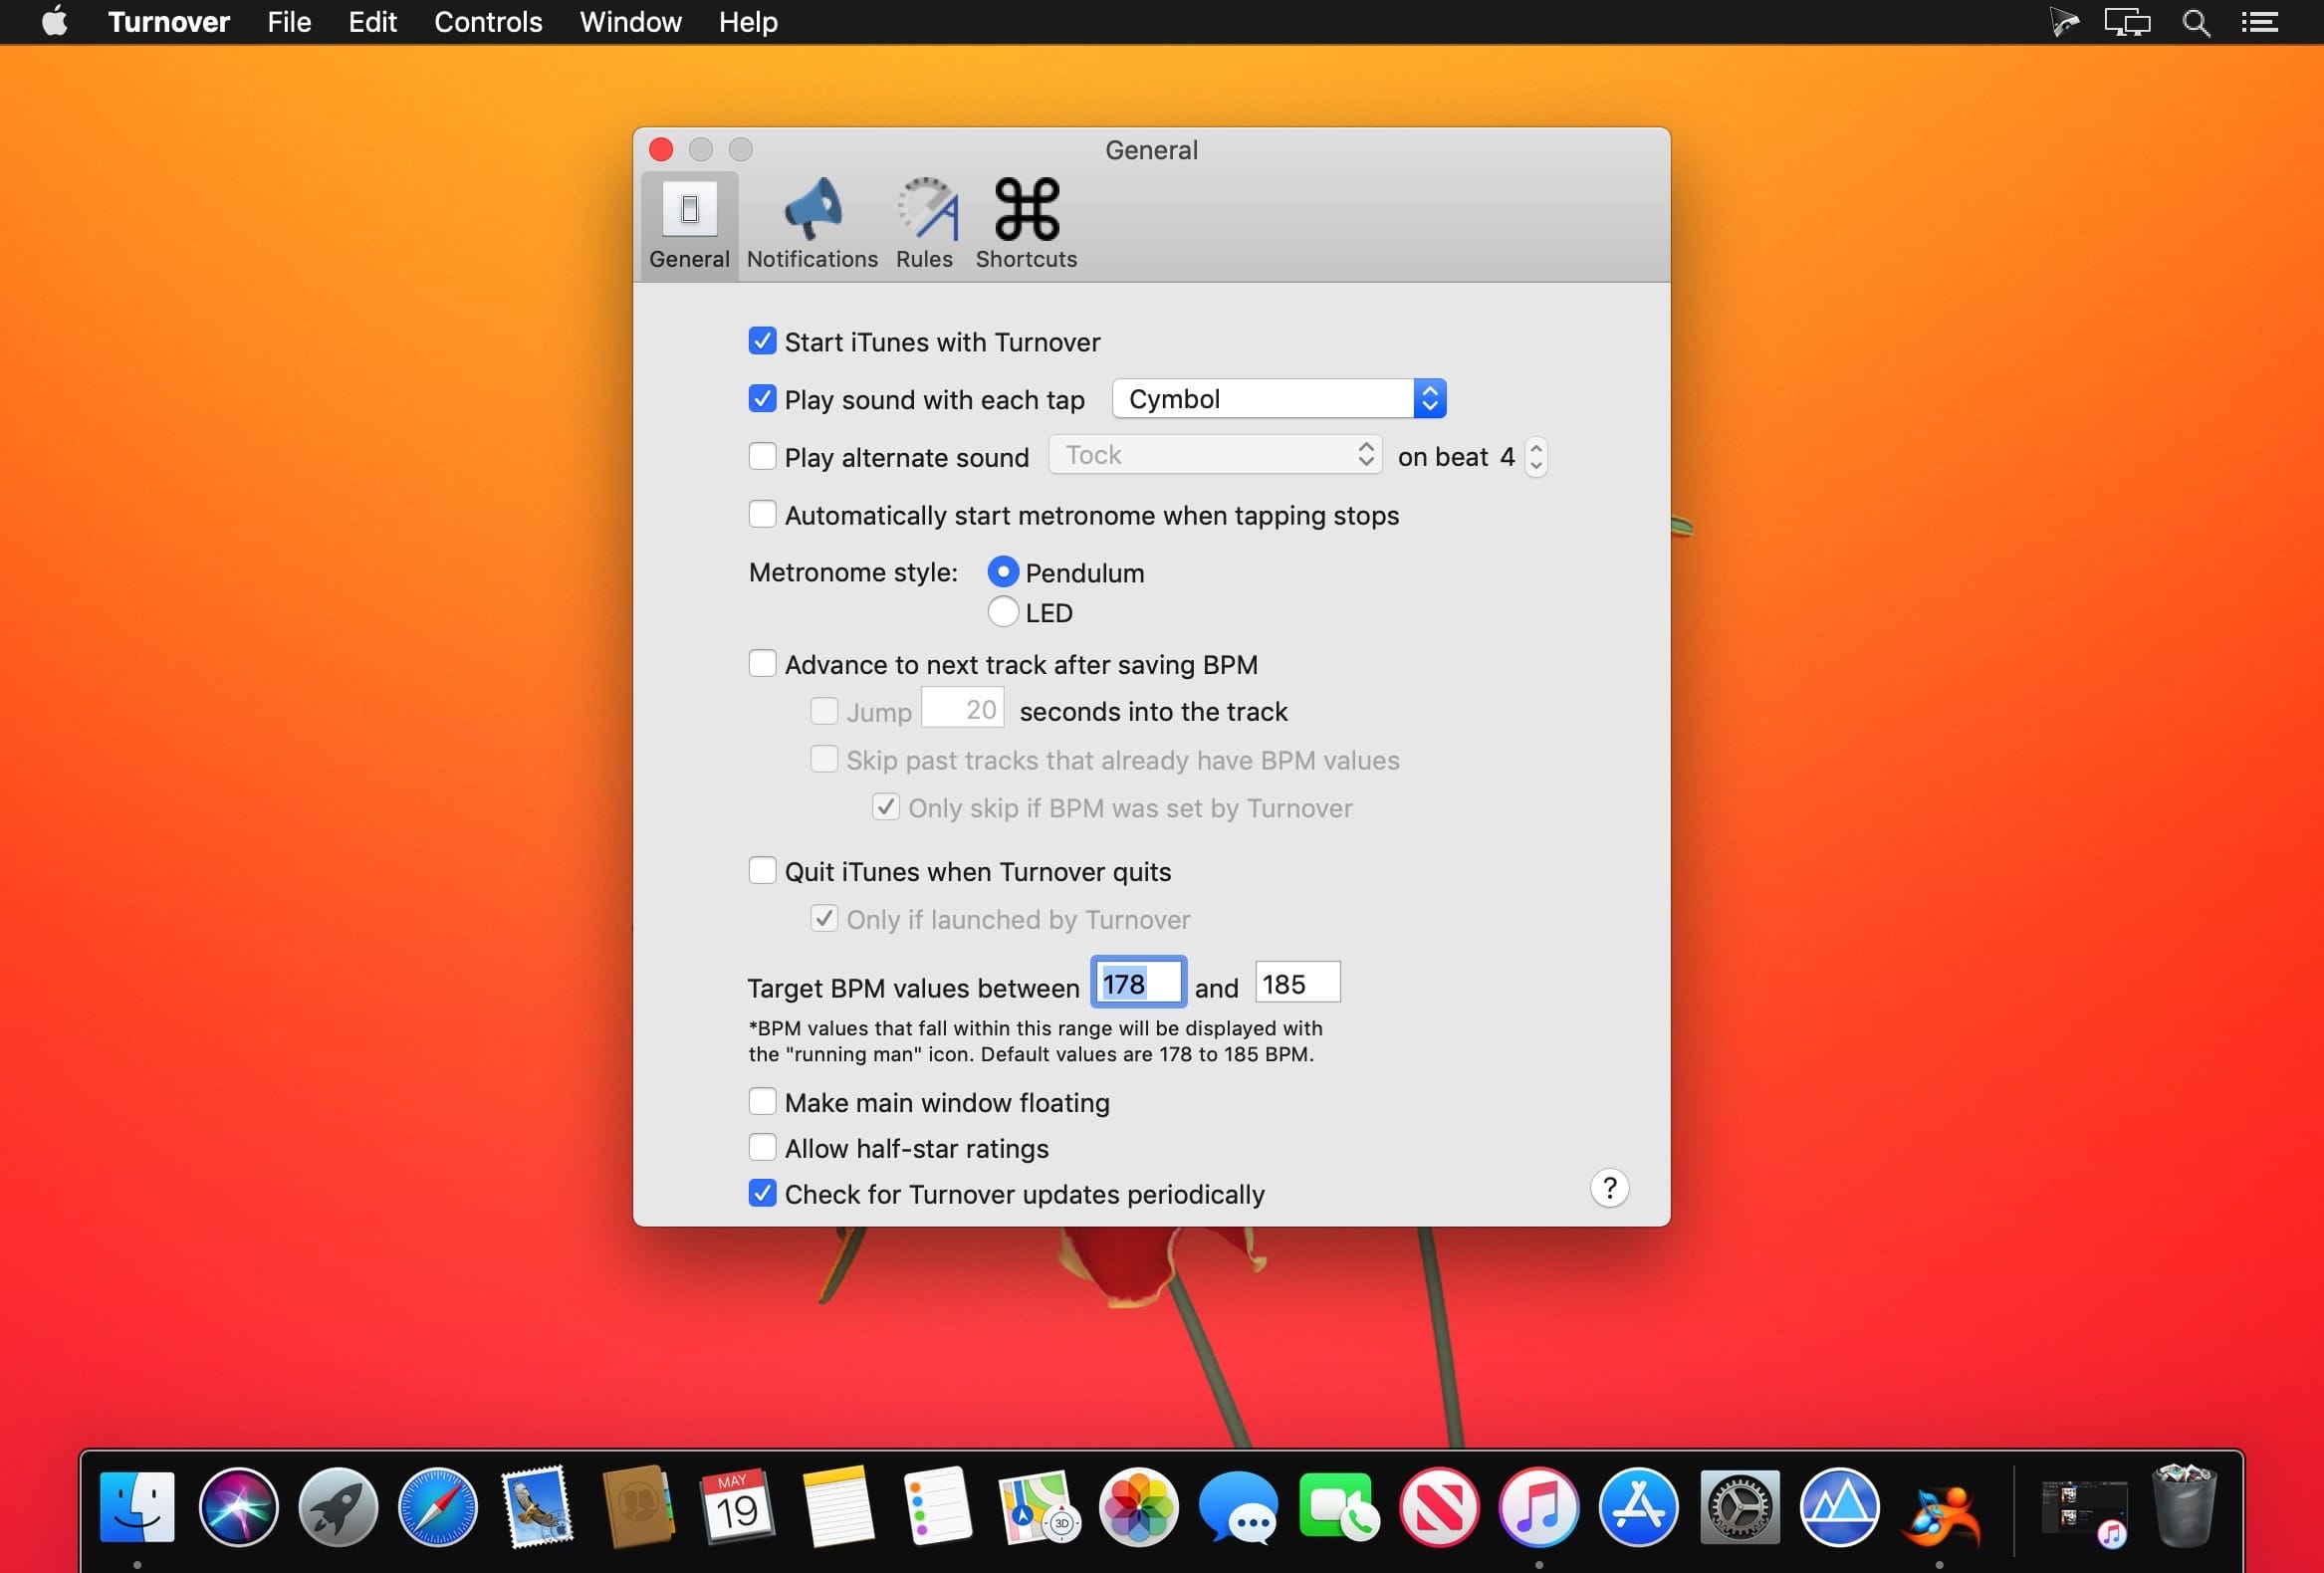Open App Store in the Dock

1639,1507
